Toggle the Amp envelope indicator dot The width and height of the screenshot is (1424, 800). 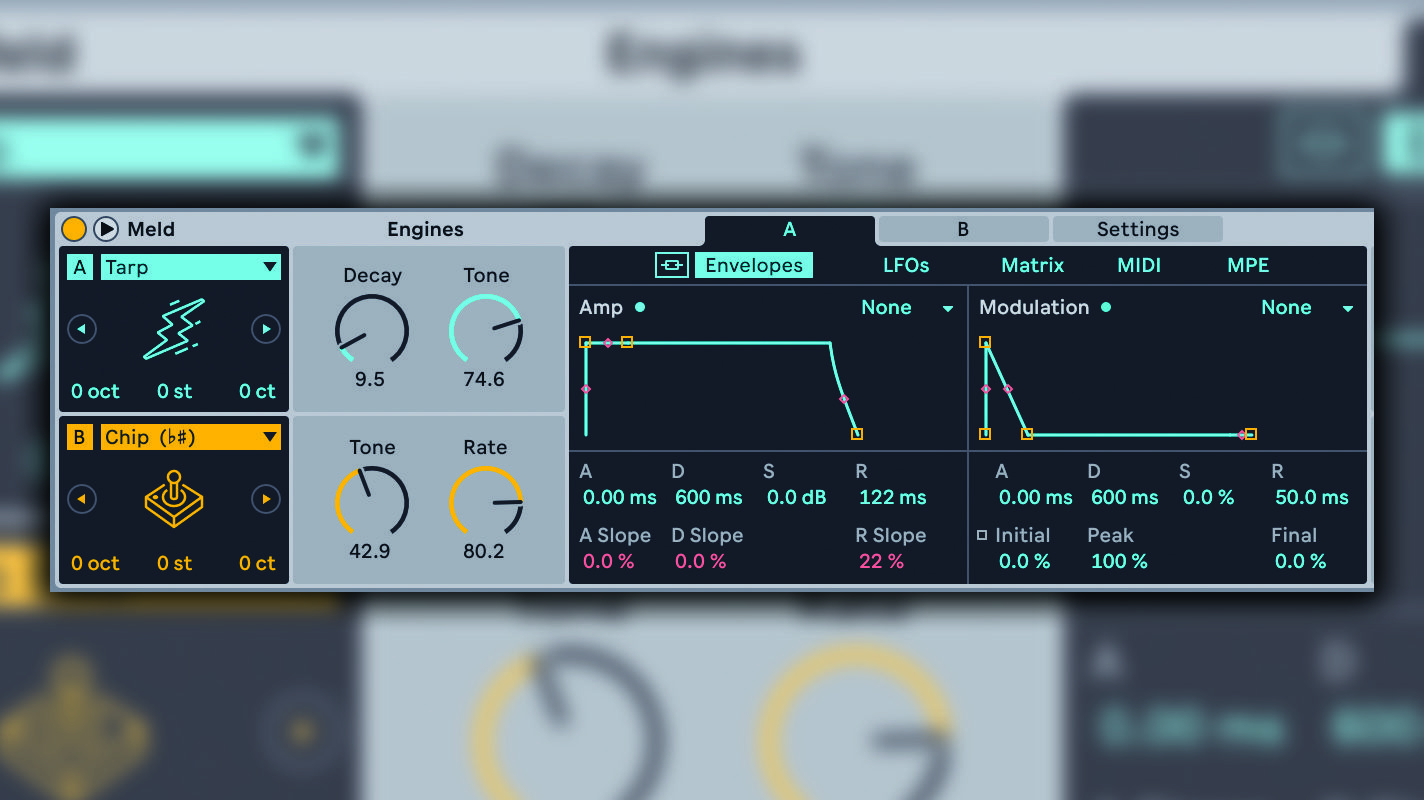click(640, 308)
